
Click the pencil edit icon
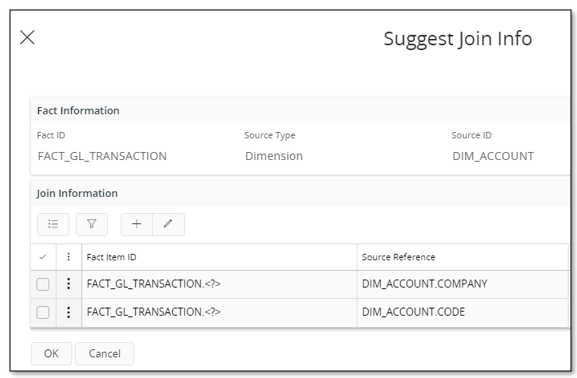coord(168,224)
